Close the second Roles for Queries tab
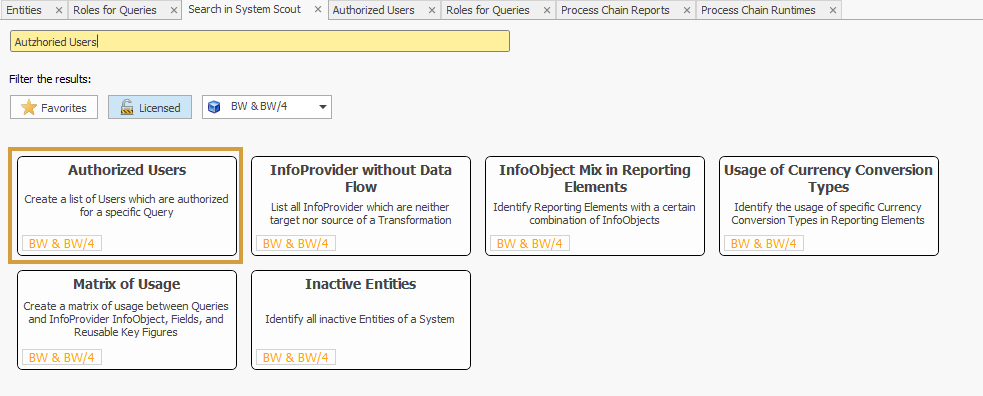 click(546, 10)
